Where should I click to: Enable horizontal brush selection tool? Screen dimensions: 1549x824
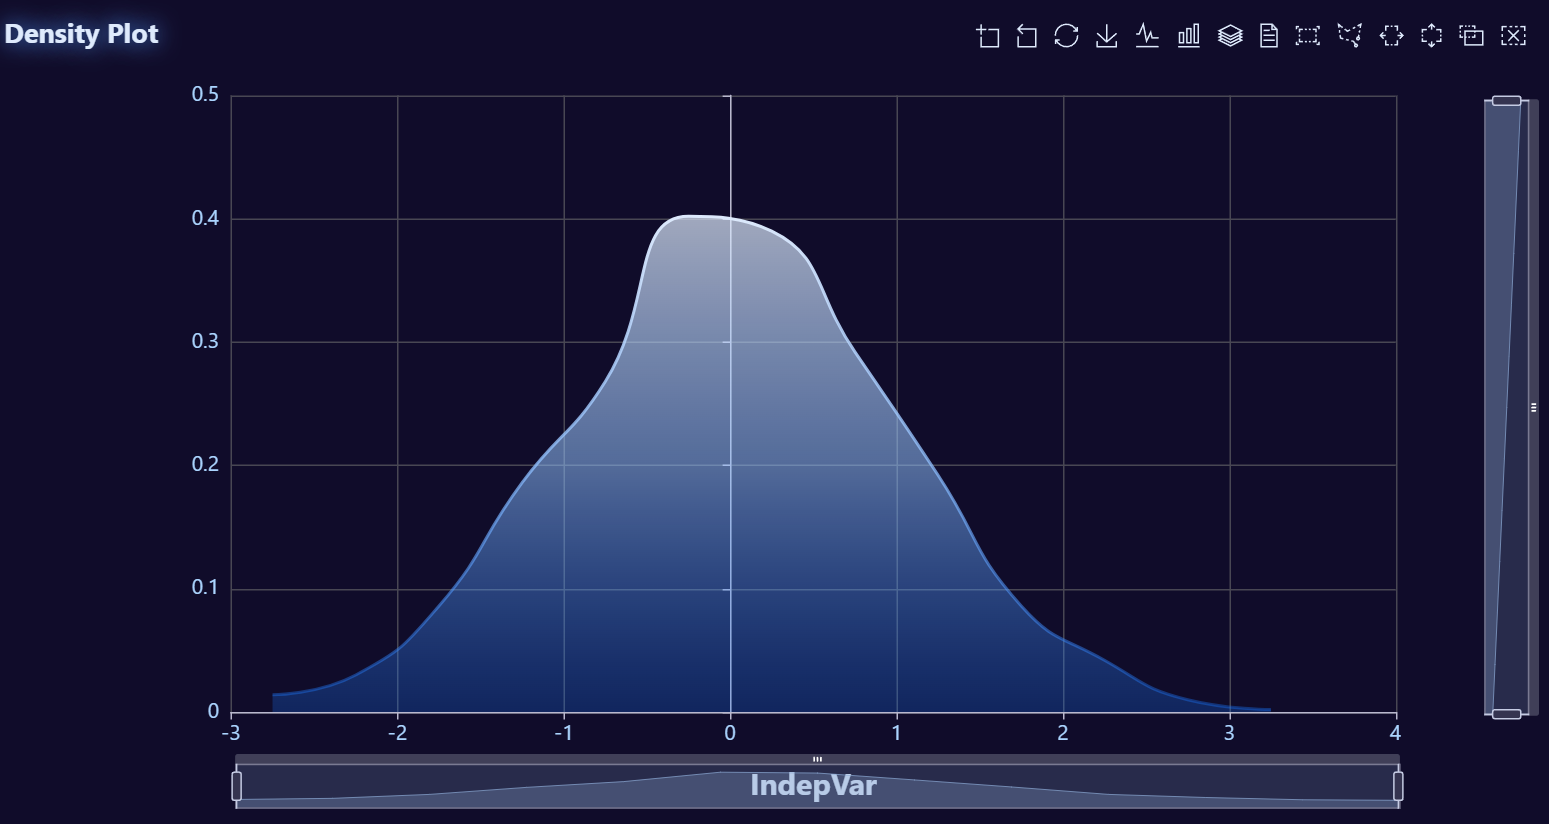point(1391,36)
